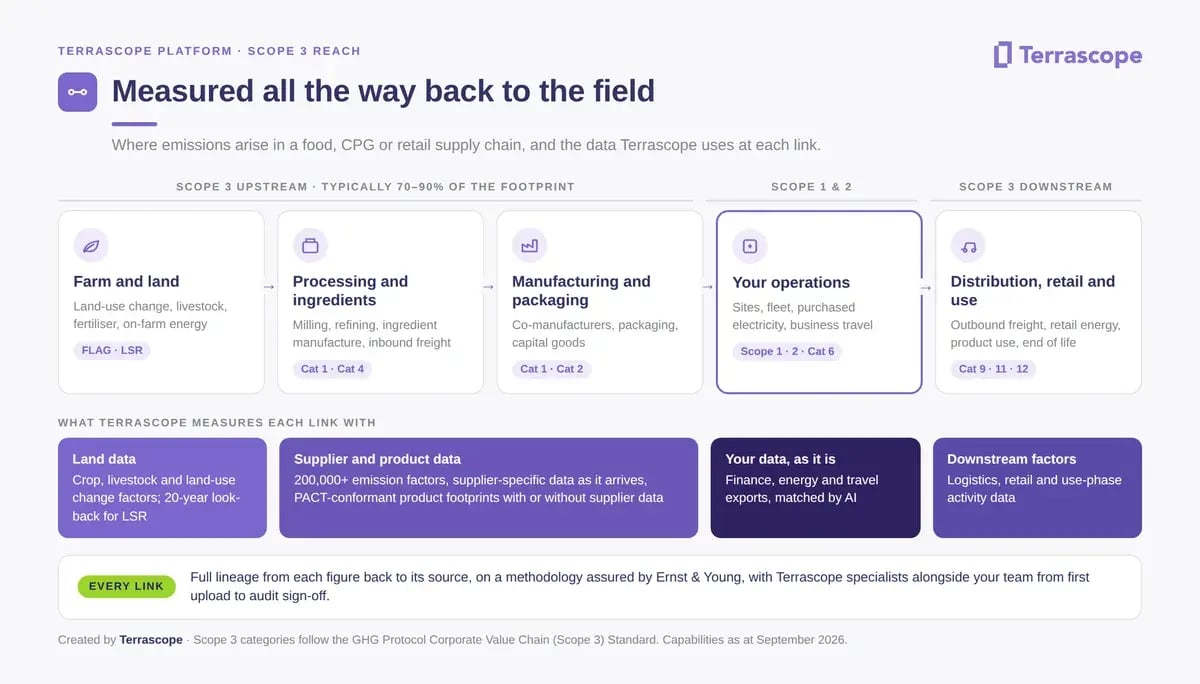Click the purple chain-link icon beside the title
This screenshot has width=1200, height=684.
click(x=77, y=92)
